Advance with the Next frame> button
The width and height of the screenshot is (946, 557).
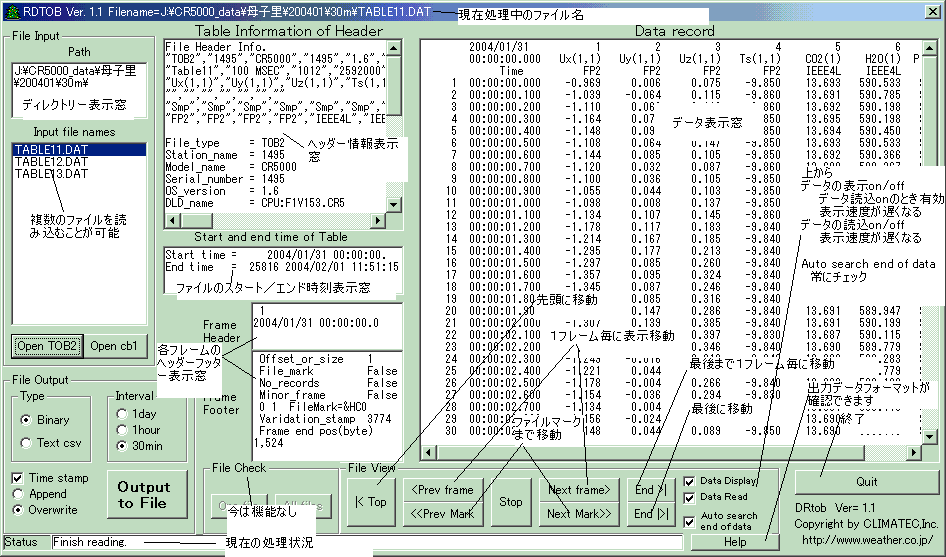(x=579, y=489)
